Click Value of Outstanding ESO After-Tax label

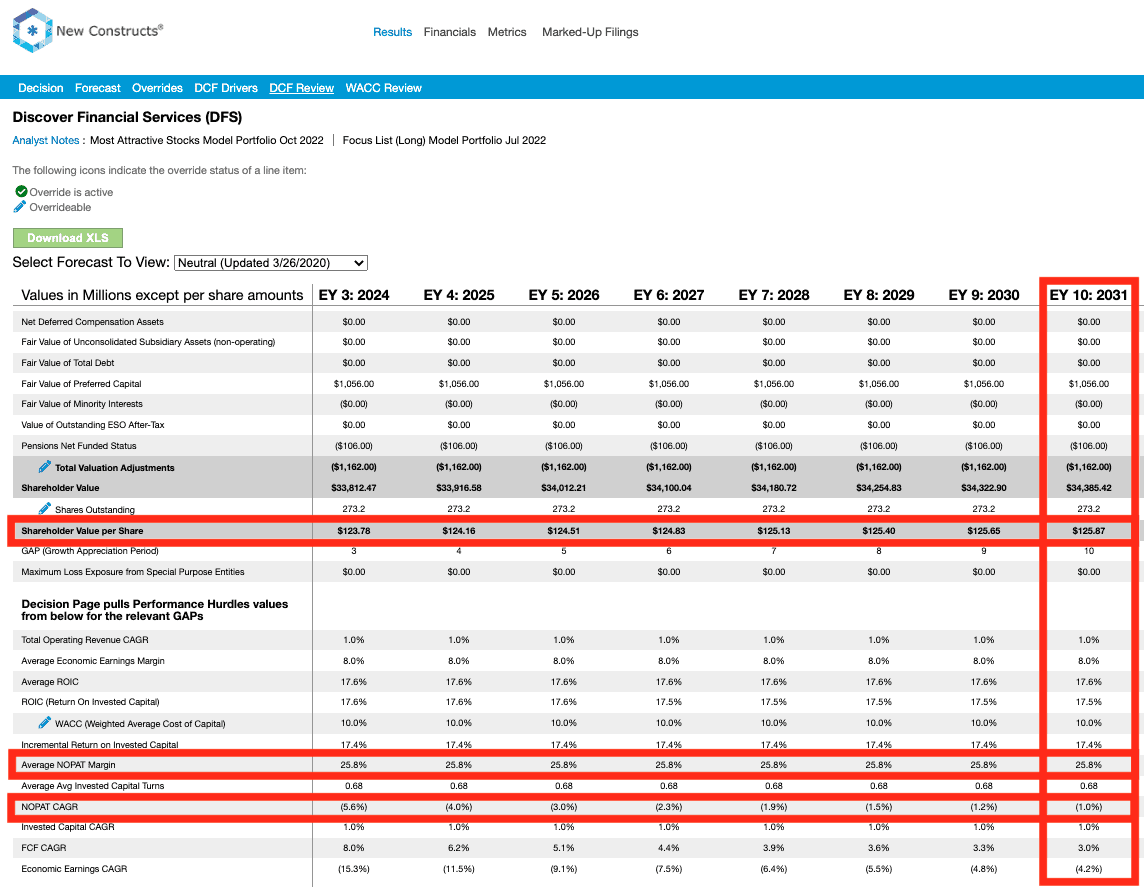point(93,425)
